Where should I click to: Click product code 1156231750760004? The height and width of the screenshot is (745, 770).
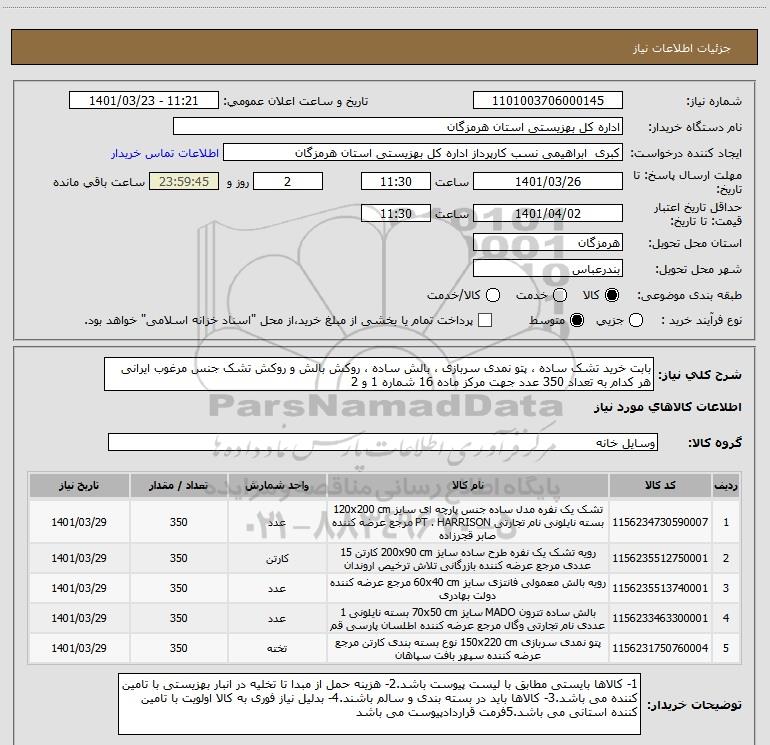[x=660, y=648]
